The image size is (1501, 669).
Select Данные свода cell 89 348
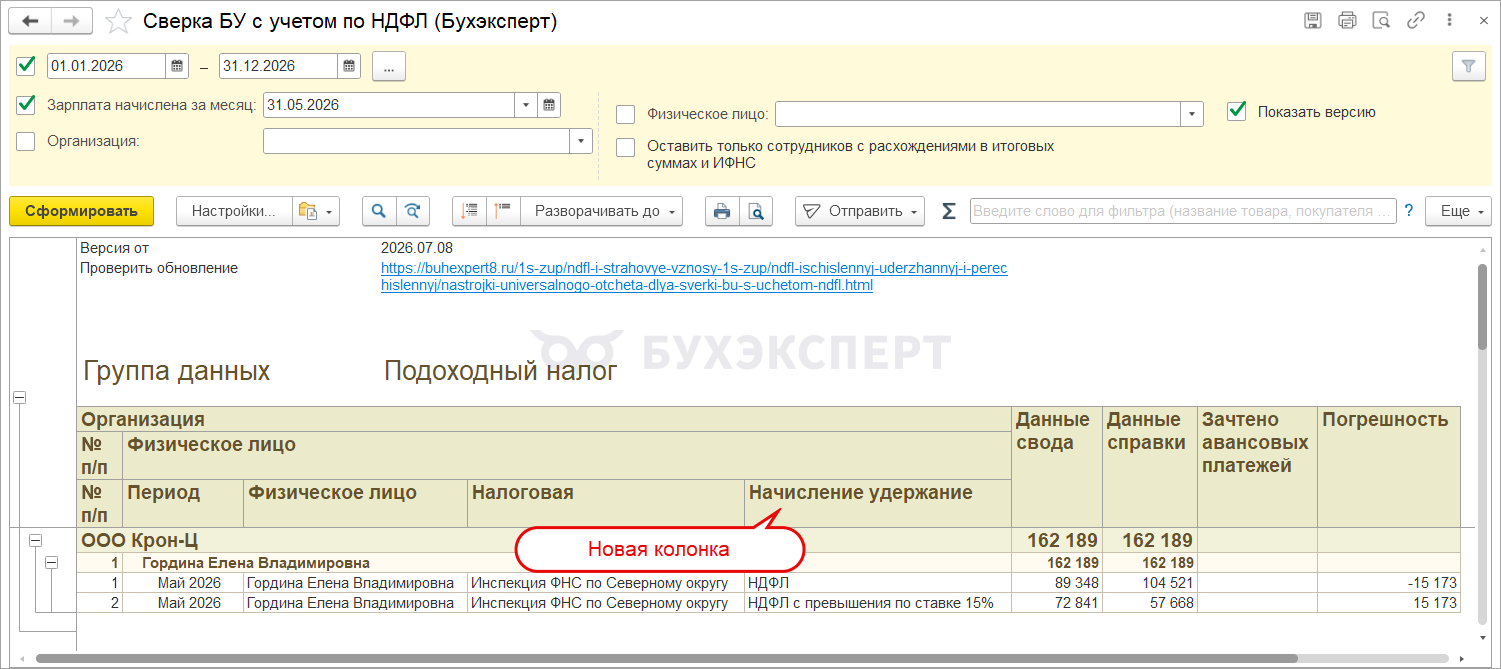click(x=1056, y=583)
